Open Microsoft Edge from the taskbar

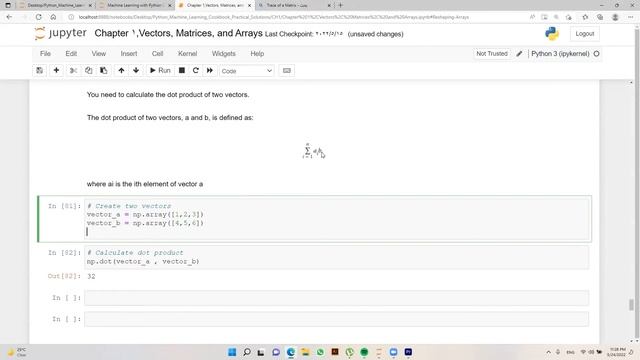tap(291, 352)
